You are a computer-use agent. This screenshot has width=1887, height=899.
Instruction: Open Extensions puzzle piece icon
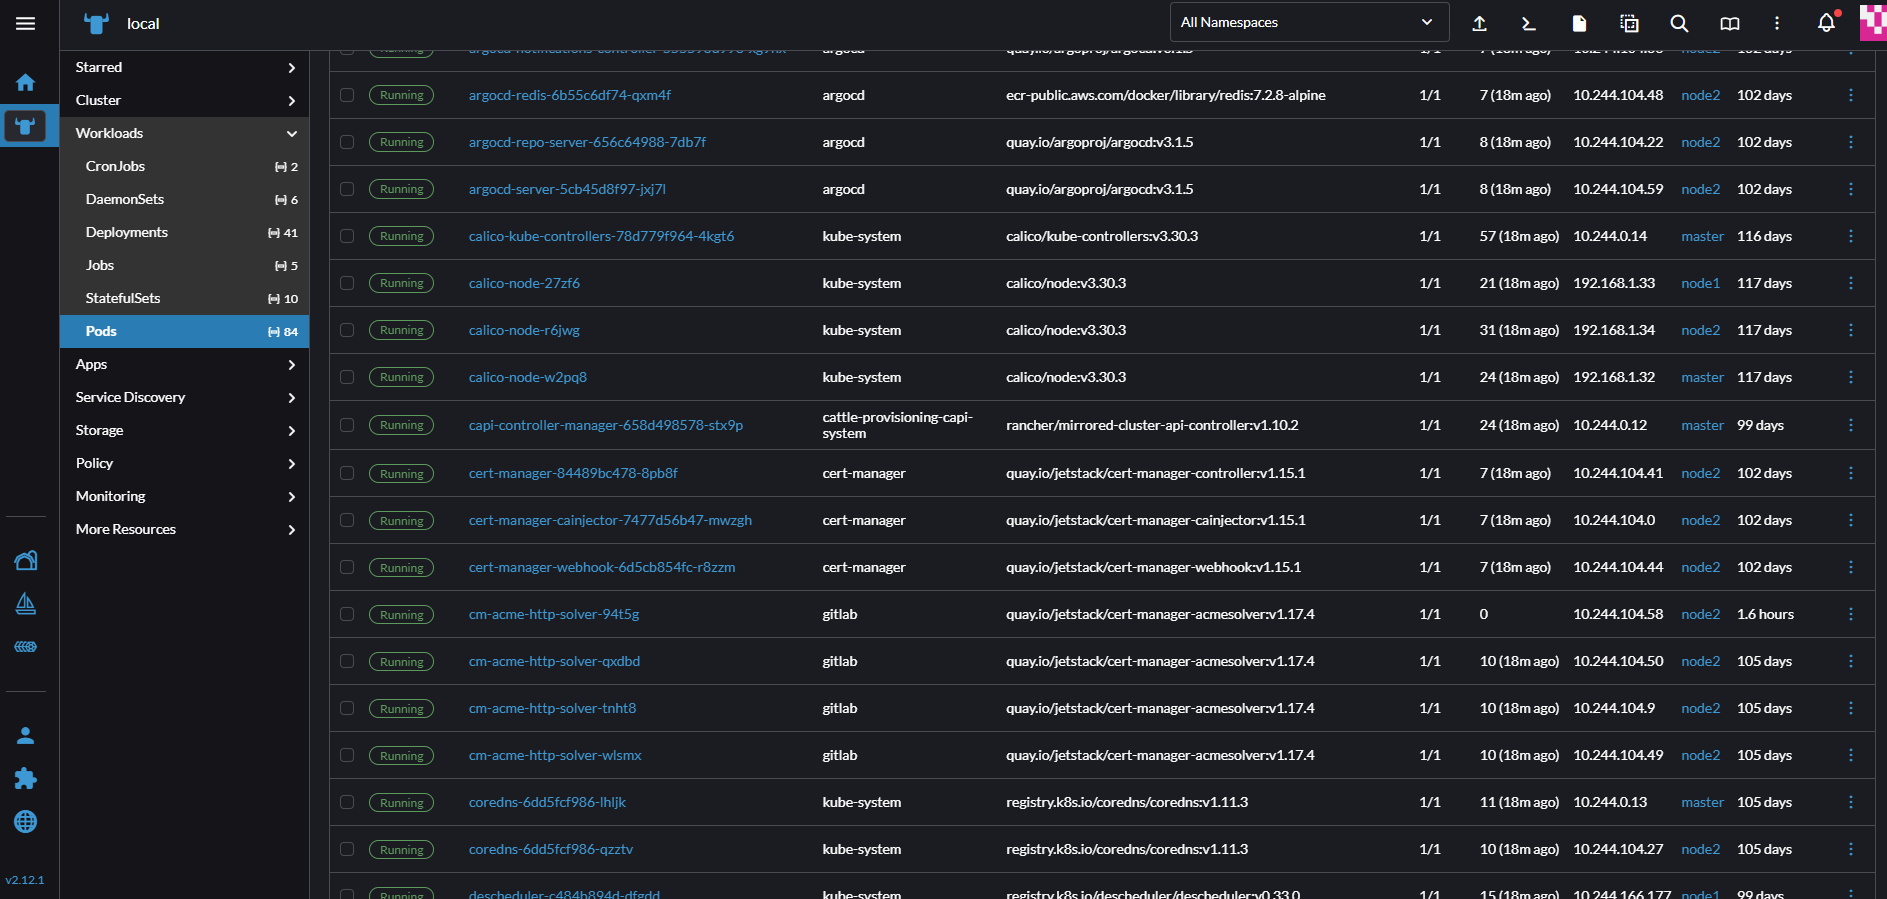coord(26,778)
